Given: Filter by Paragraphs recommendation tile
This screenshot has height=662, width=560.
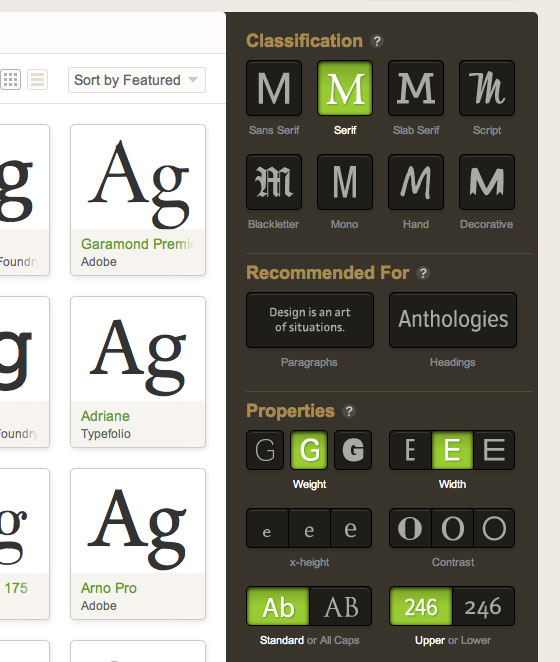Looking at the screenshot, I should pos(310,320).
